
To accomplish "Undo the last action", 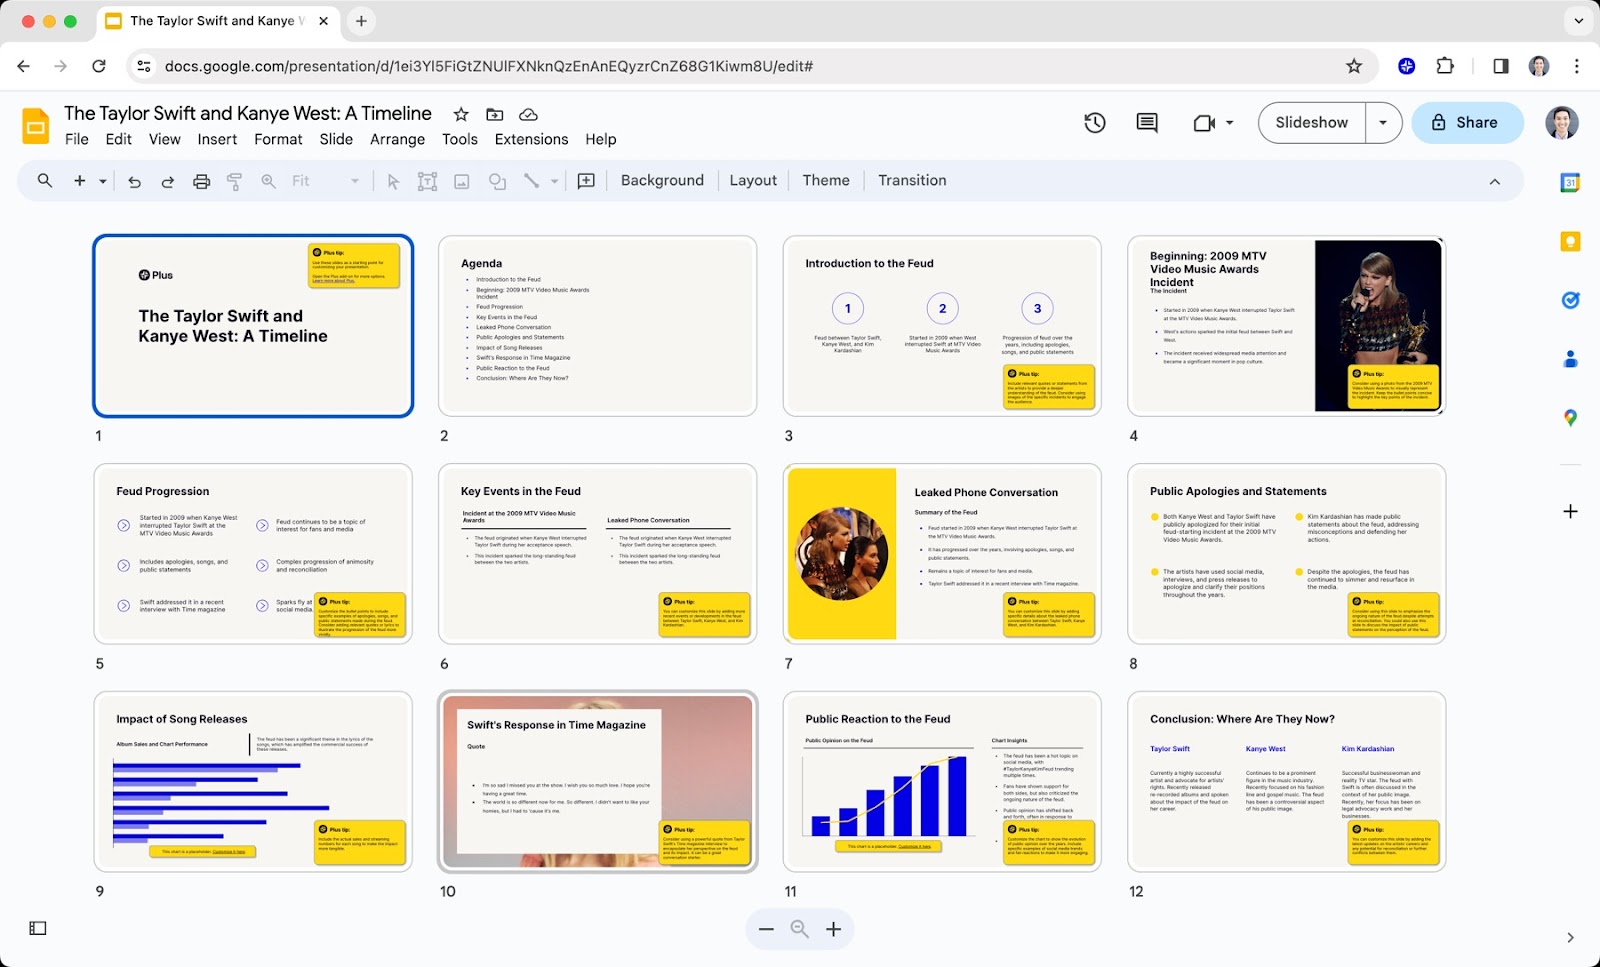I will pyautogui.click(x=134, y=181).
